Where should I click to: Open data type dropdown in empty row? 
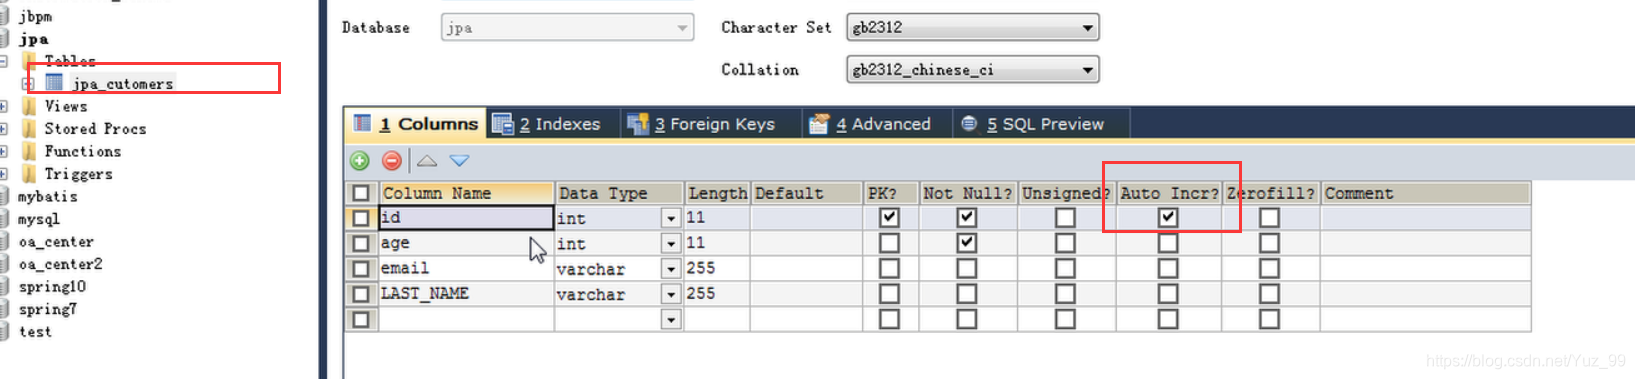(x=671, y=320)
